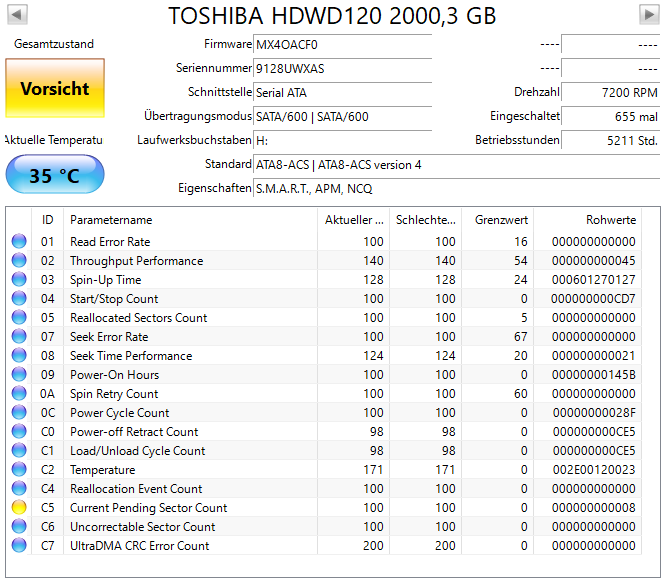665x582 pixels.
Task: Click the disk title TOSHIBA HDWD120 2000,3 GB
Action: tap(332, 16)
